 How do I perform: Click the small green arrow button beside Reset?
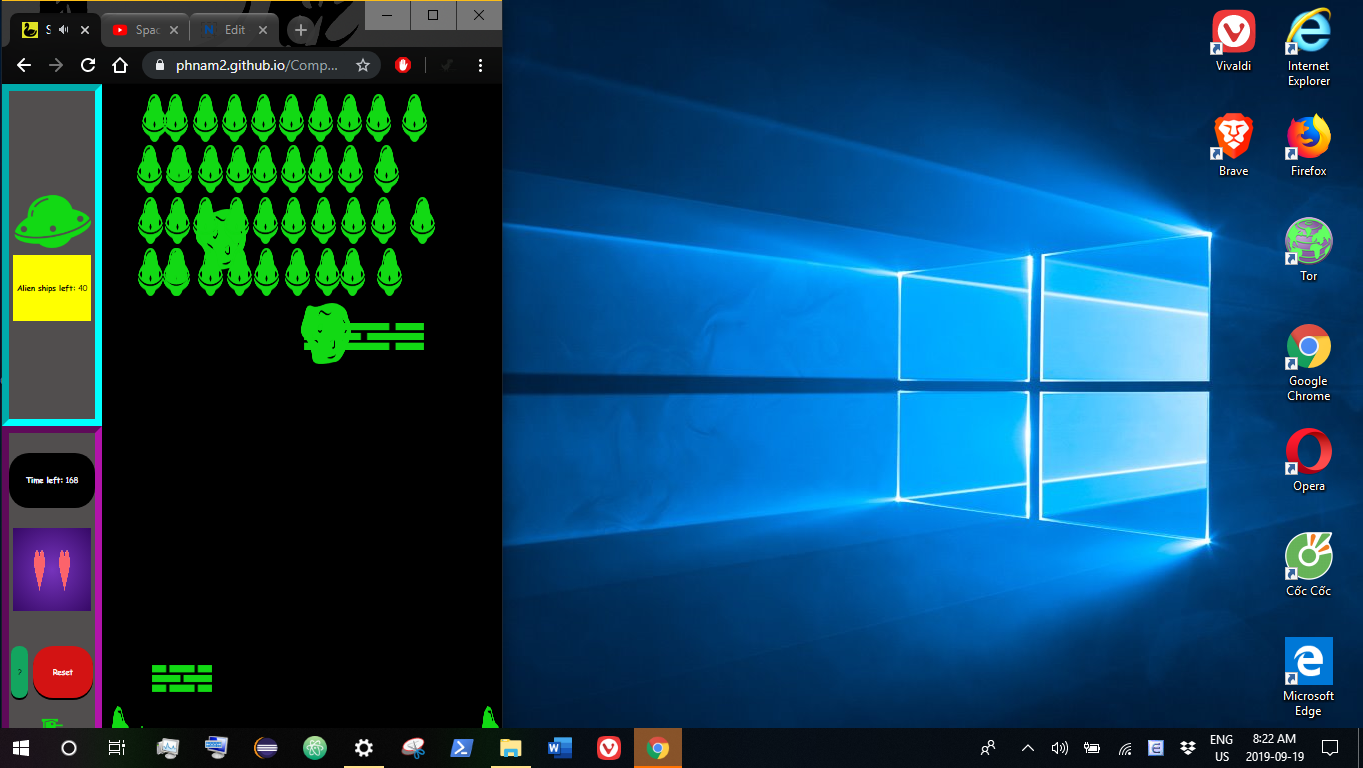(19, 672)
